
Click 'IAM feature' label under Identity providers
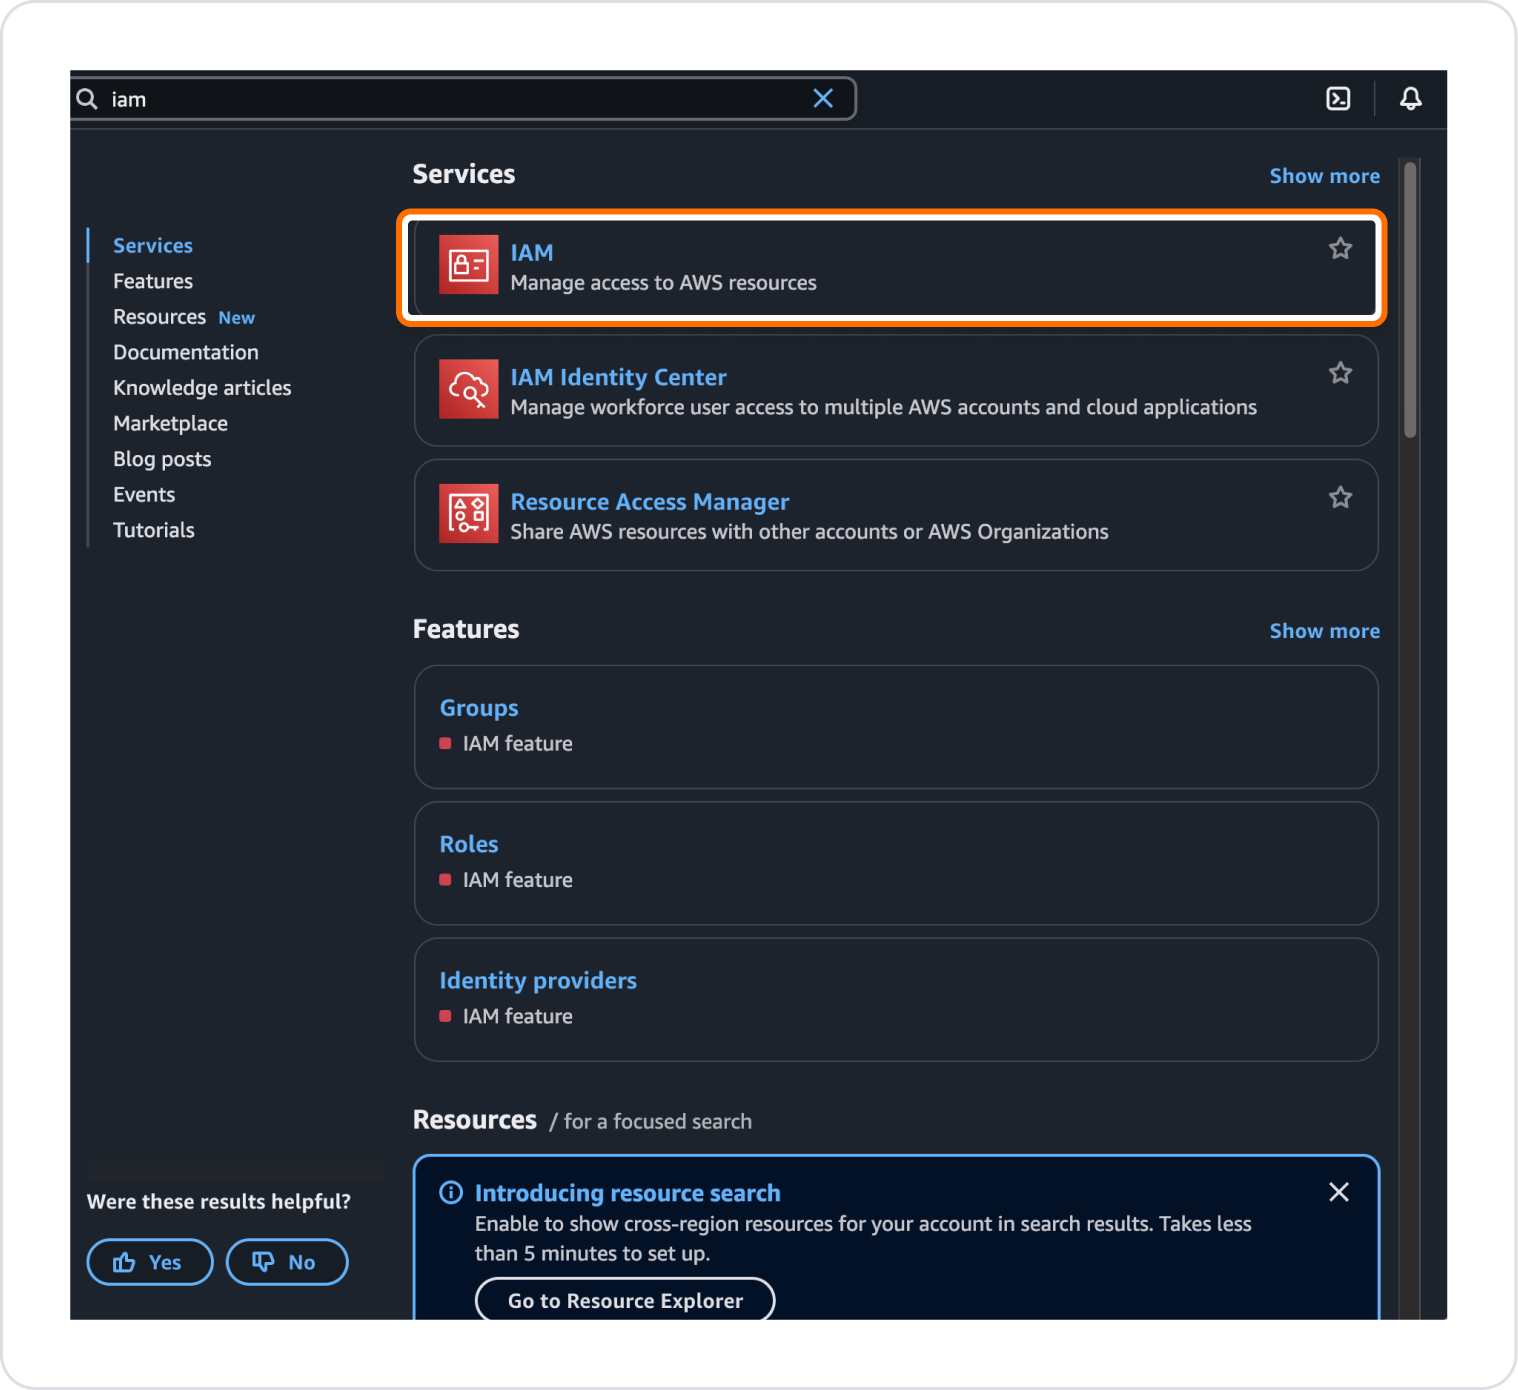517,1016
